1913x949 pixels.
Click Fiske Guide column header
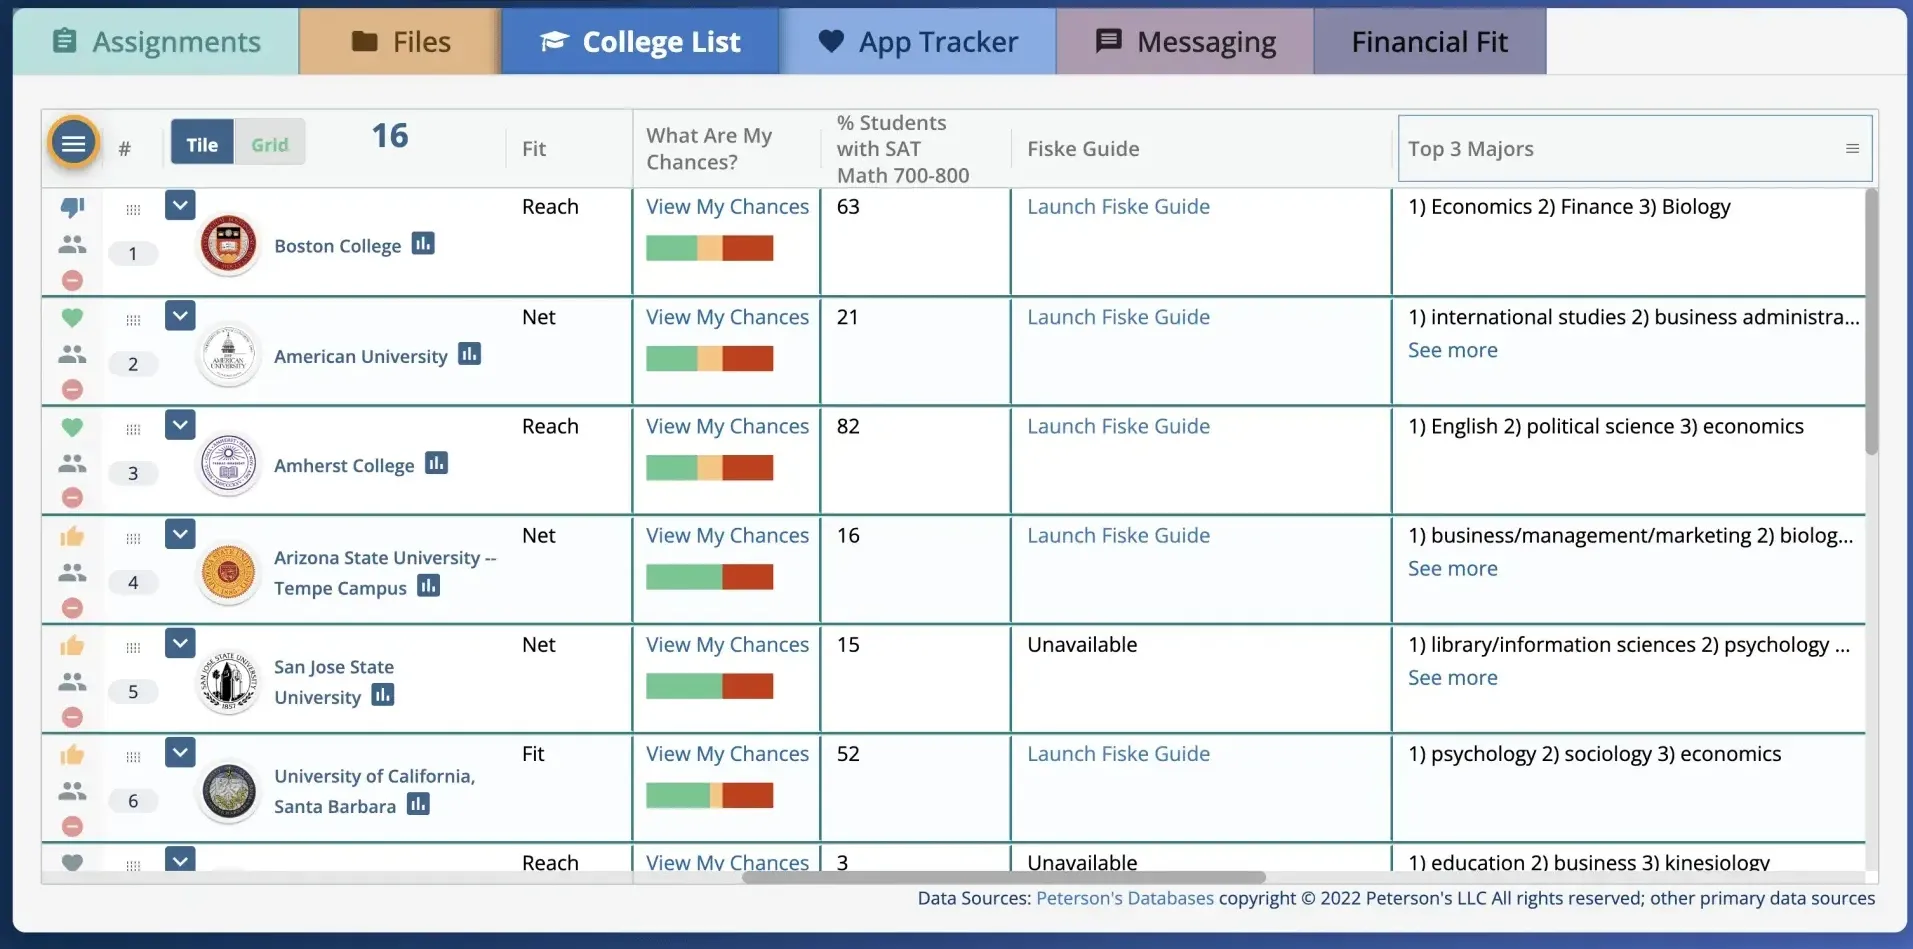(1083, 149)
